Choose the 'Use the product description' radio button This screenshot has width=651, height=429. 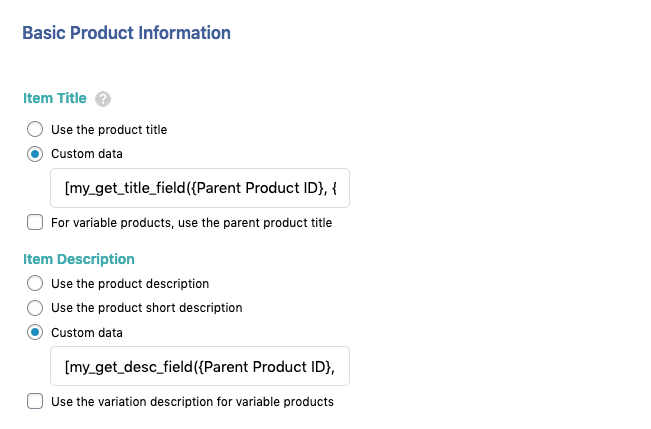pos(35,283)
